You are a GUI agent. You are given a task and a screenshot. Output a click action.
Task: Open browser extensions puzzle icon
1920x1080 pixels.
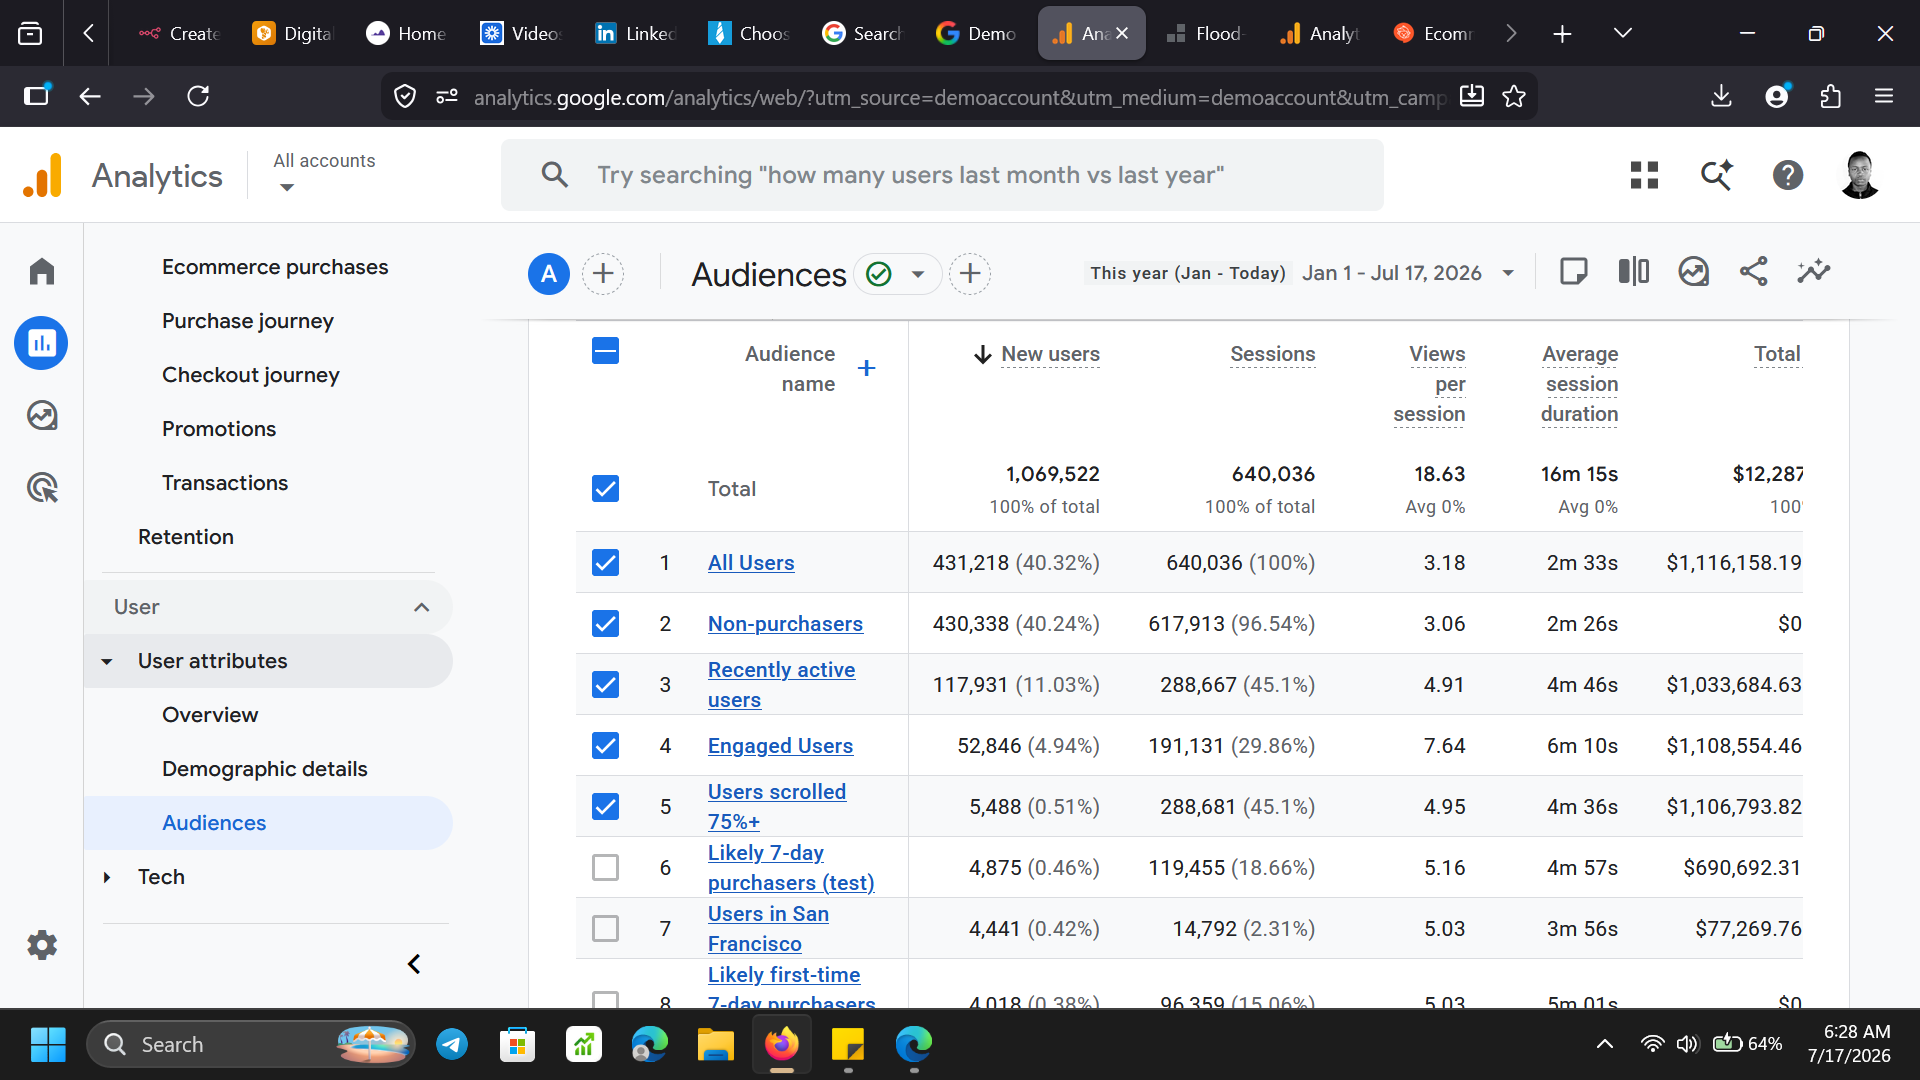(x=1830, y=96)
